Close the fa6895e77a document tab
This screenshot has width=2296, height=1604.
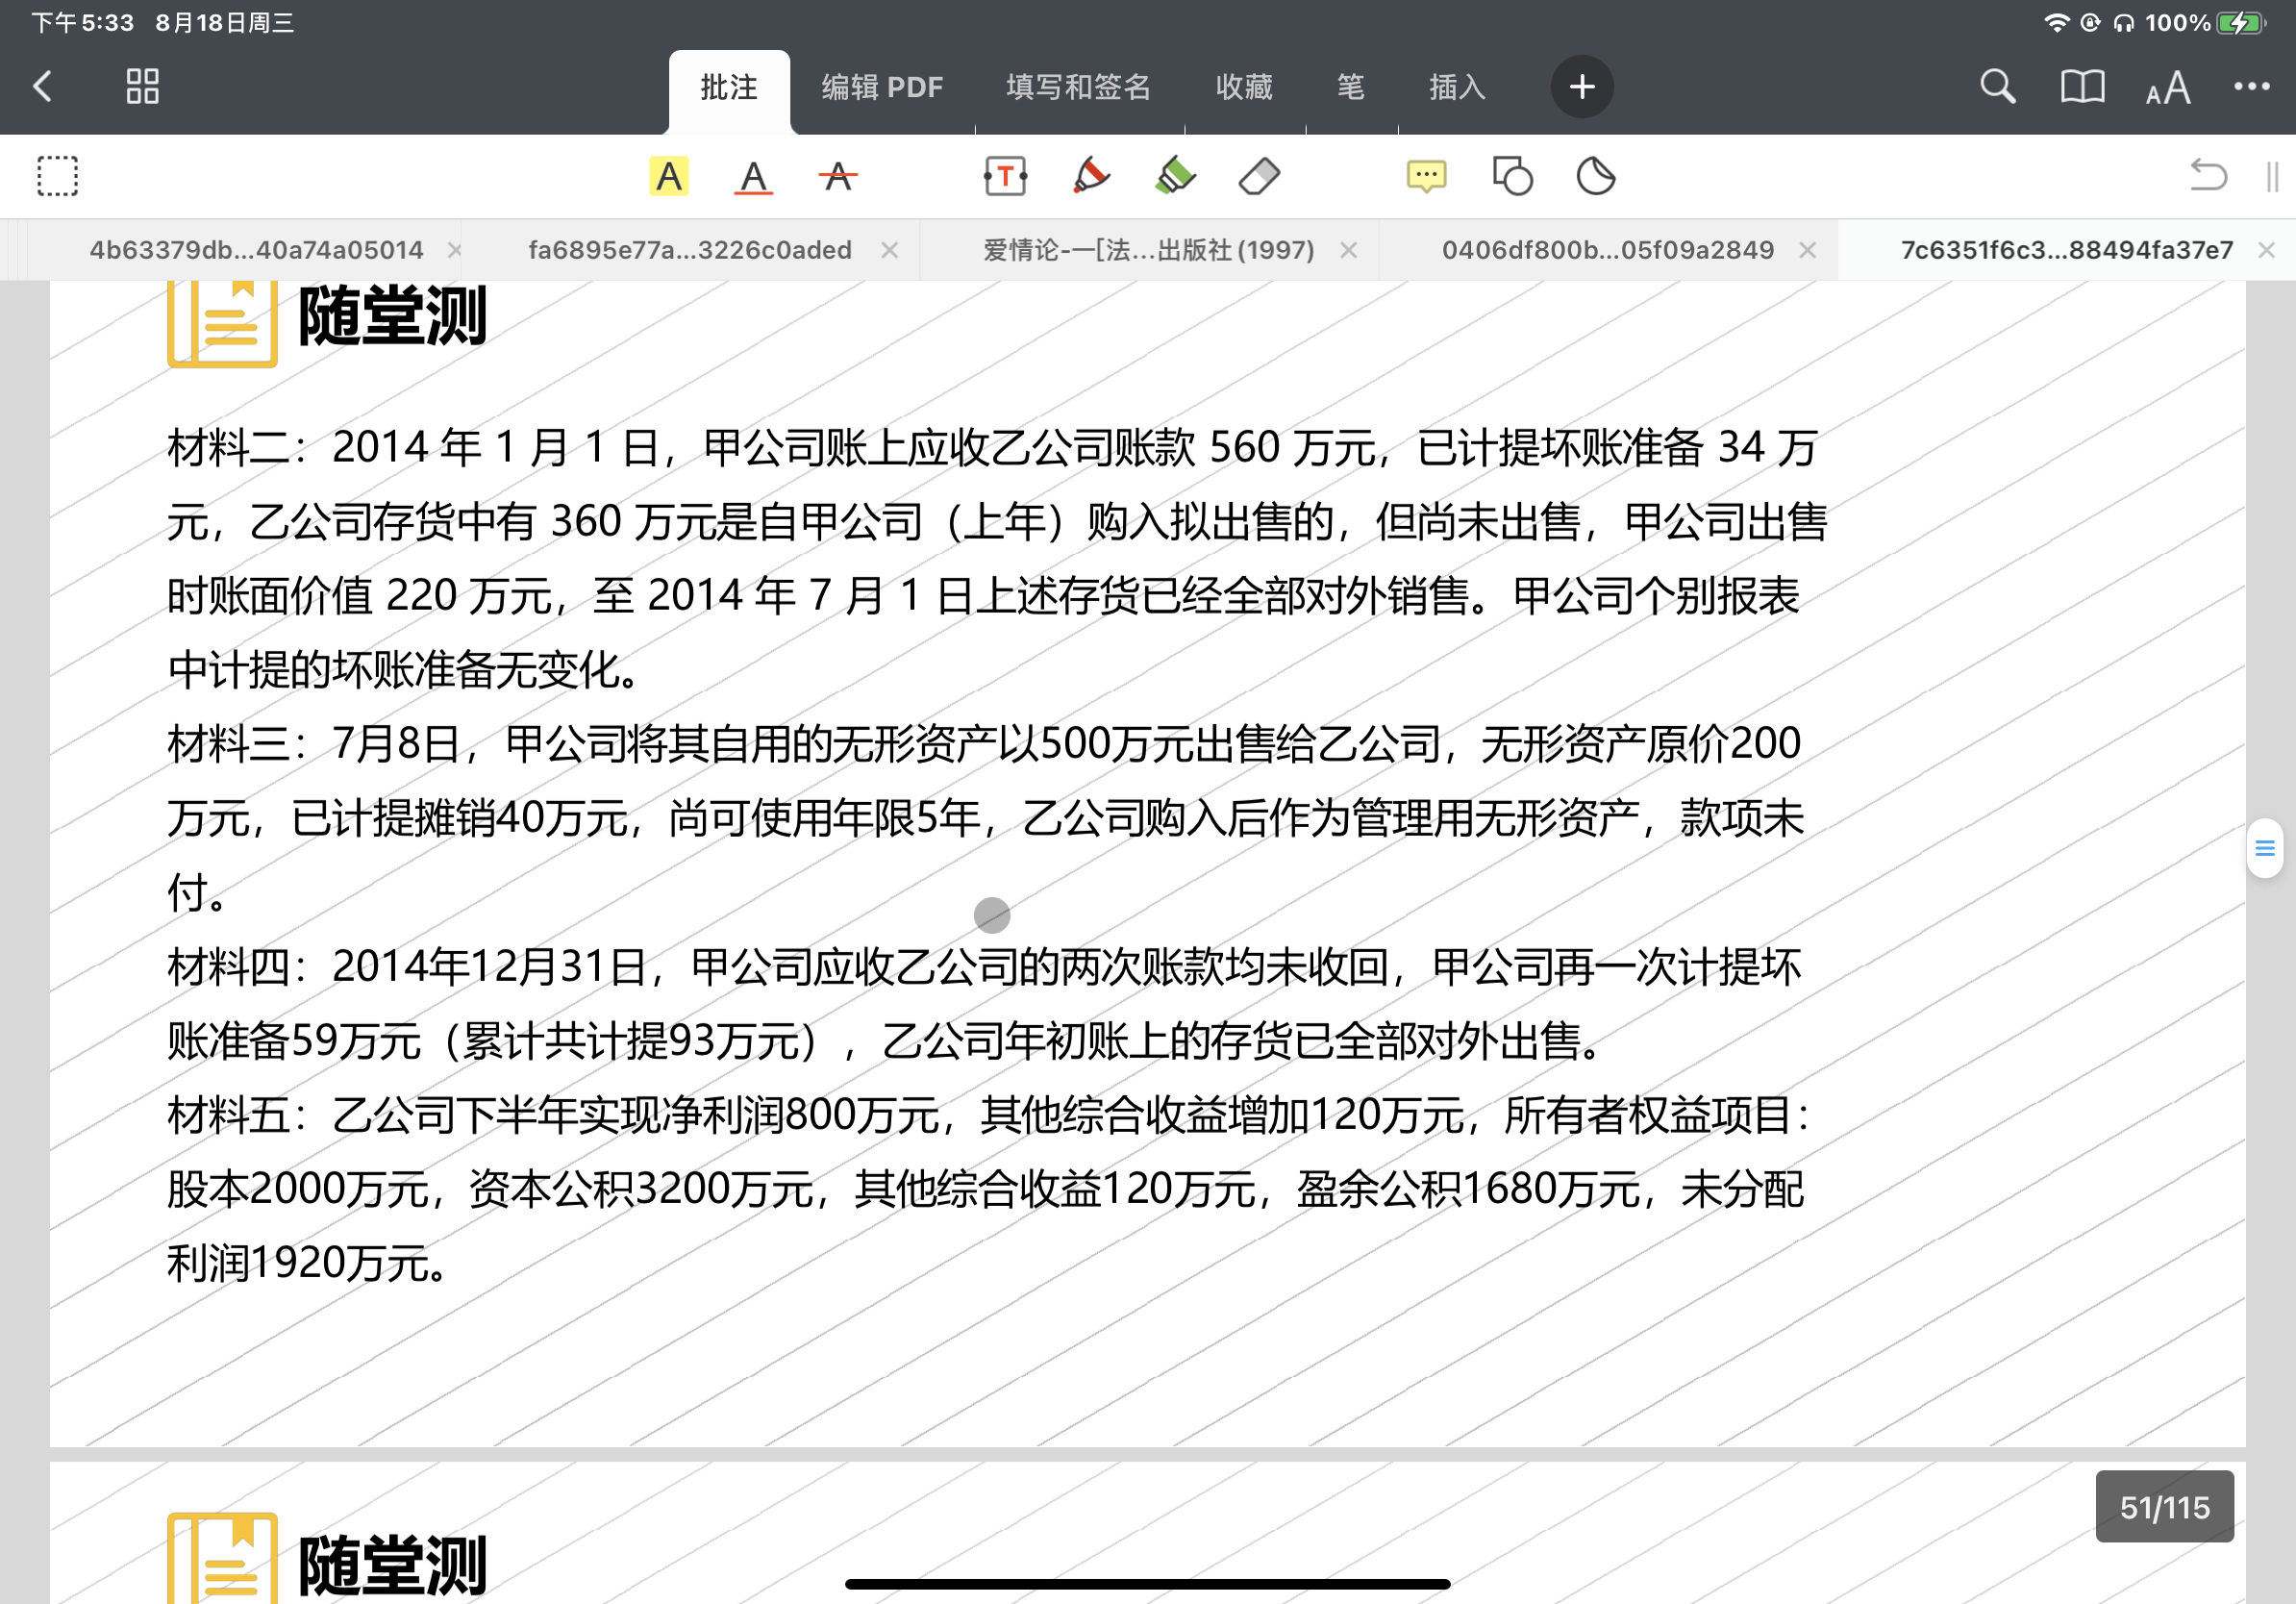[x=889, y=250]
